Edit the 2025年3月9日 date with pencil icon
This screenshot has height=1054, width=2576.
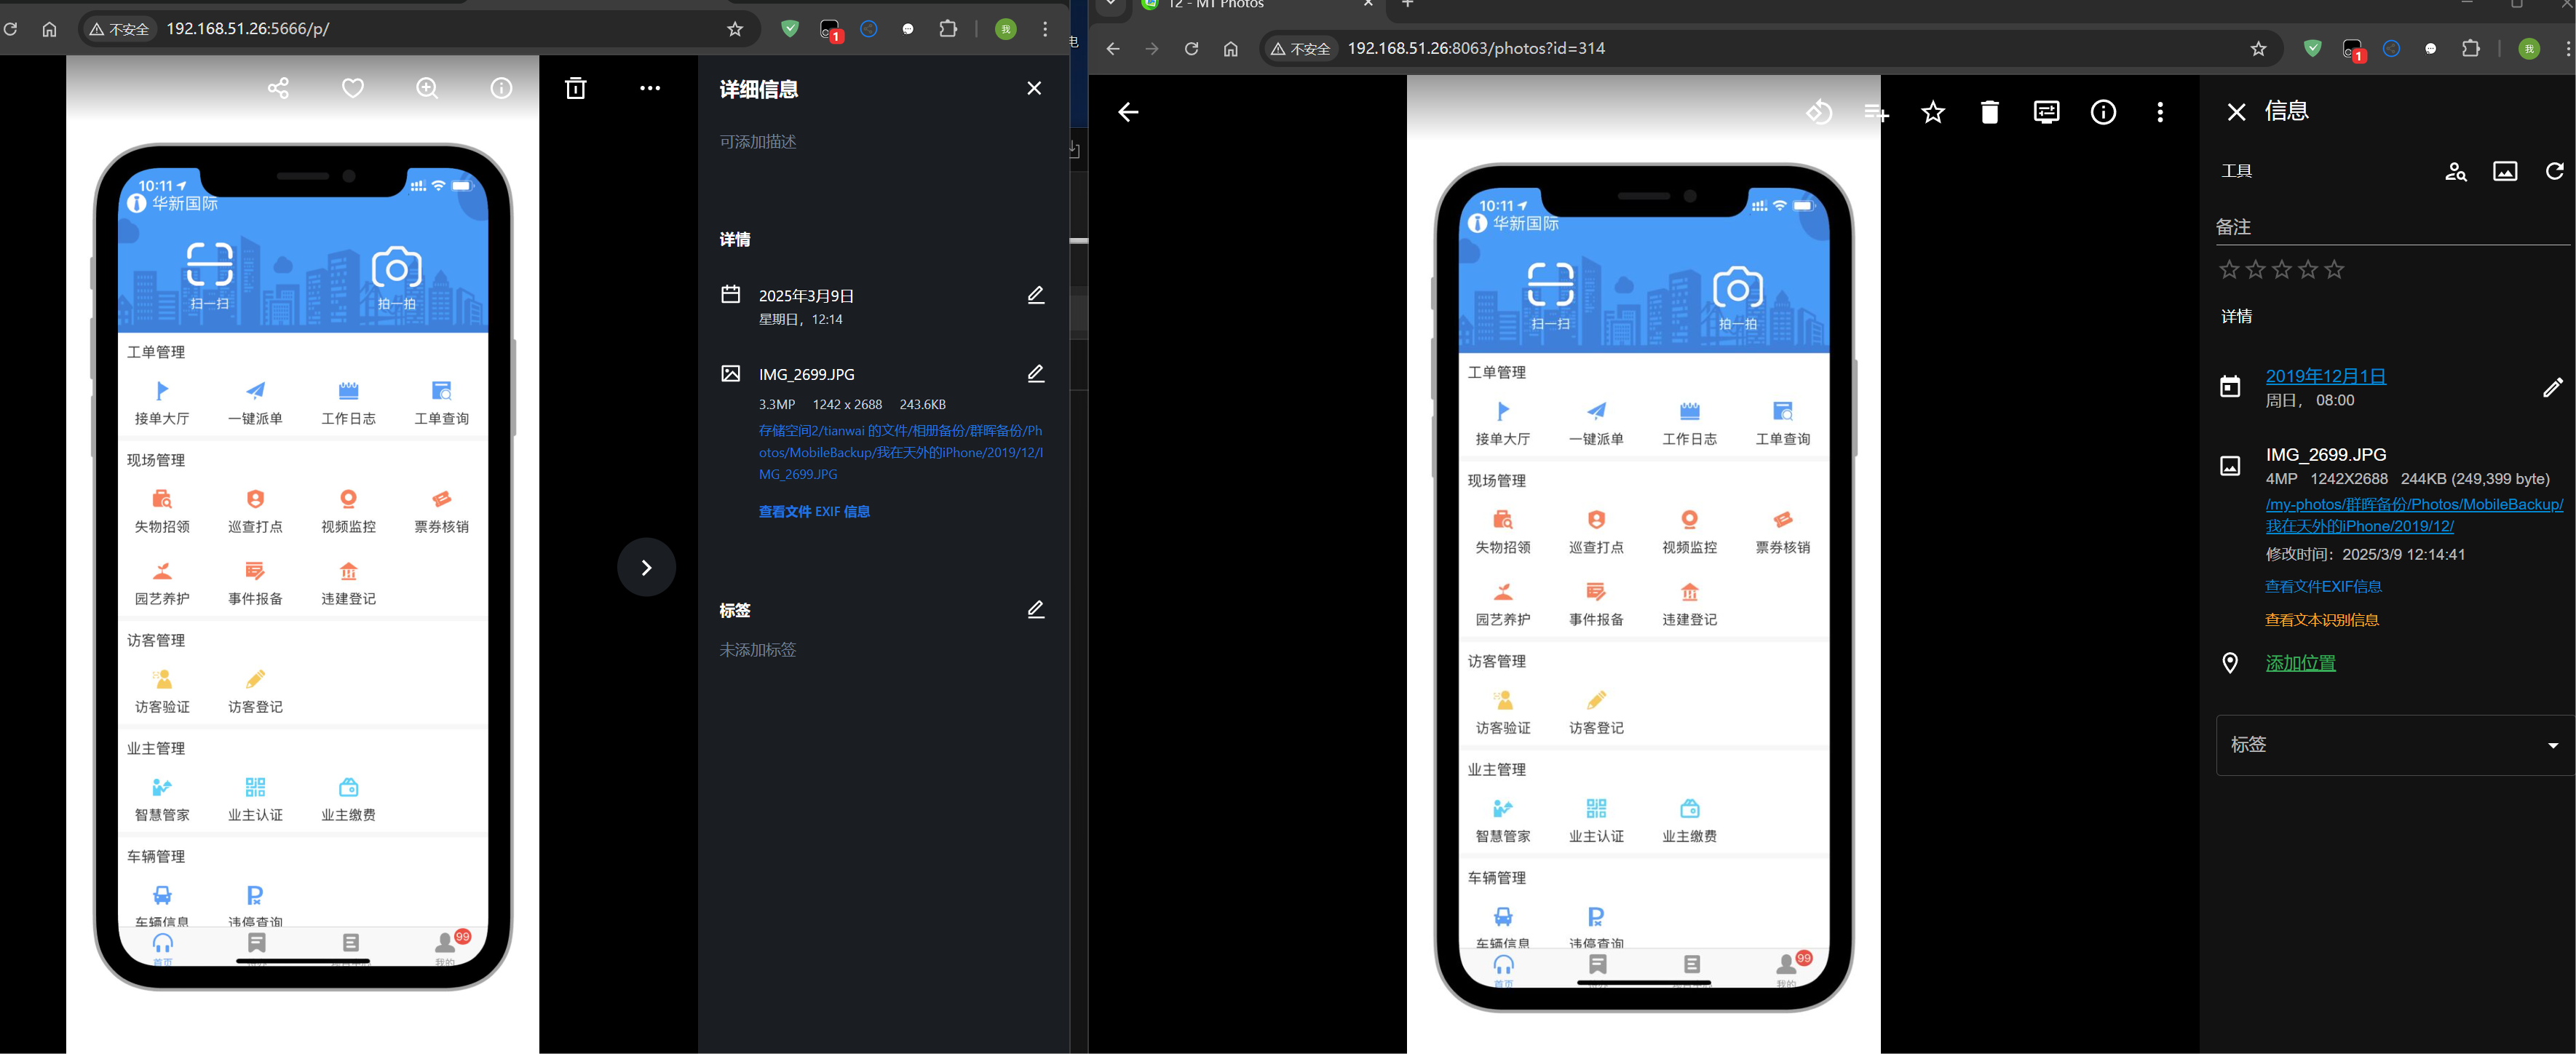(1036, 295)
